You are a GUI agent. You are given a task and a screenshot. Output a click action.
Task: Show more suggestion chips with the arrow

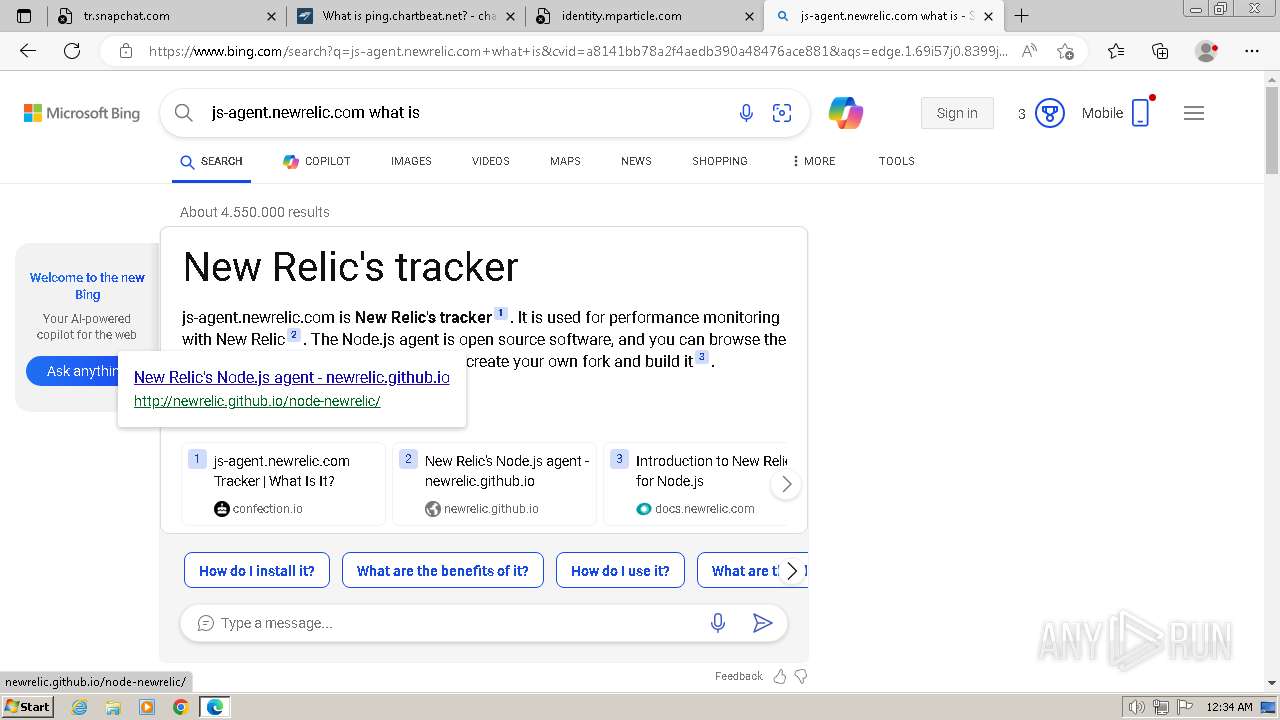click(792, 571)
